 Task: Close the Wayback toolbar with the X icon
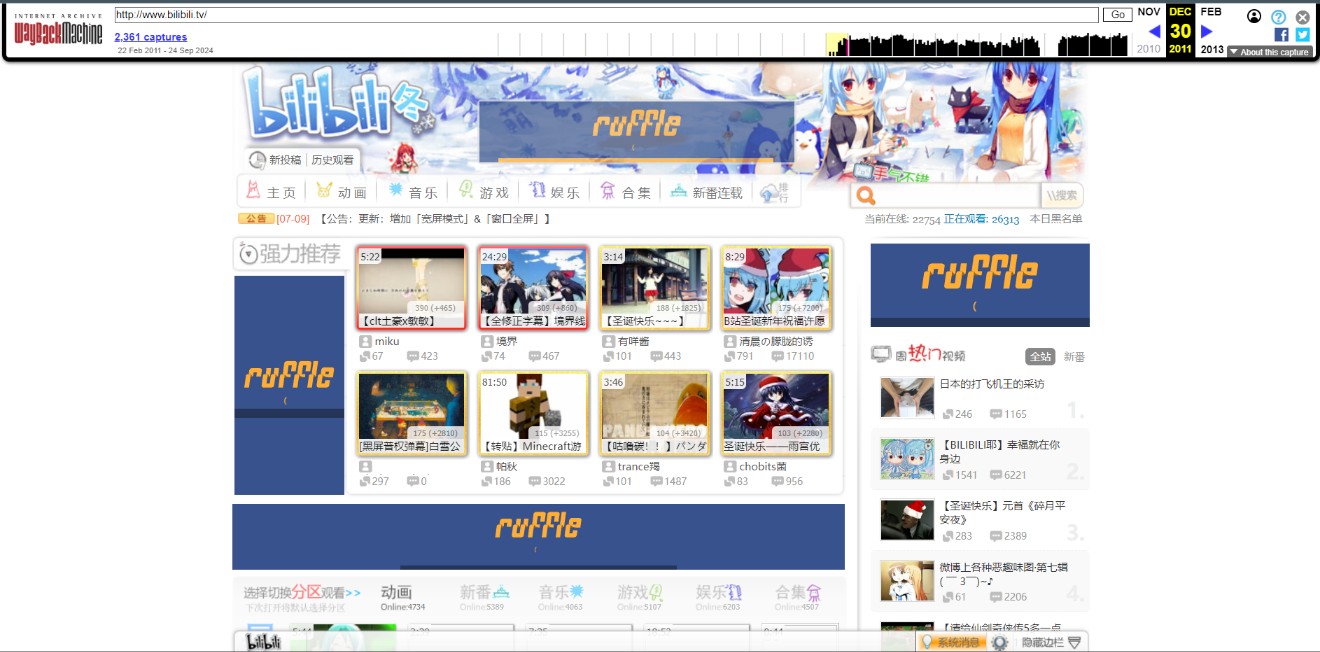pyautogui.click(x=1302, y=17)
